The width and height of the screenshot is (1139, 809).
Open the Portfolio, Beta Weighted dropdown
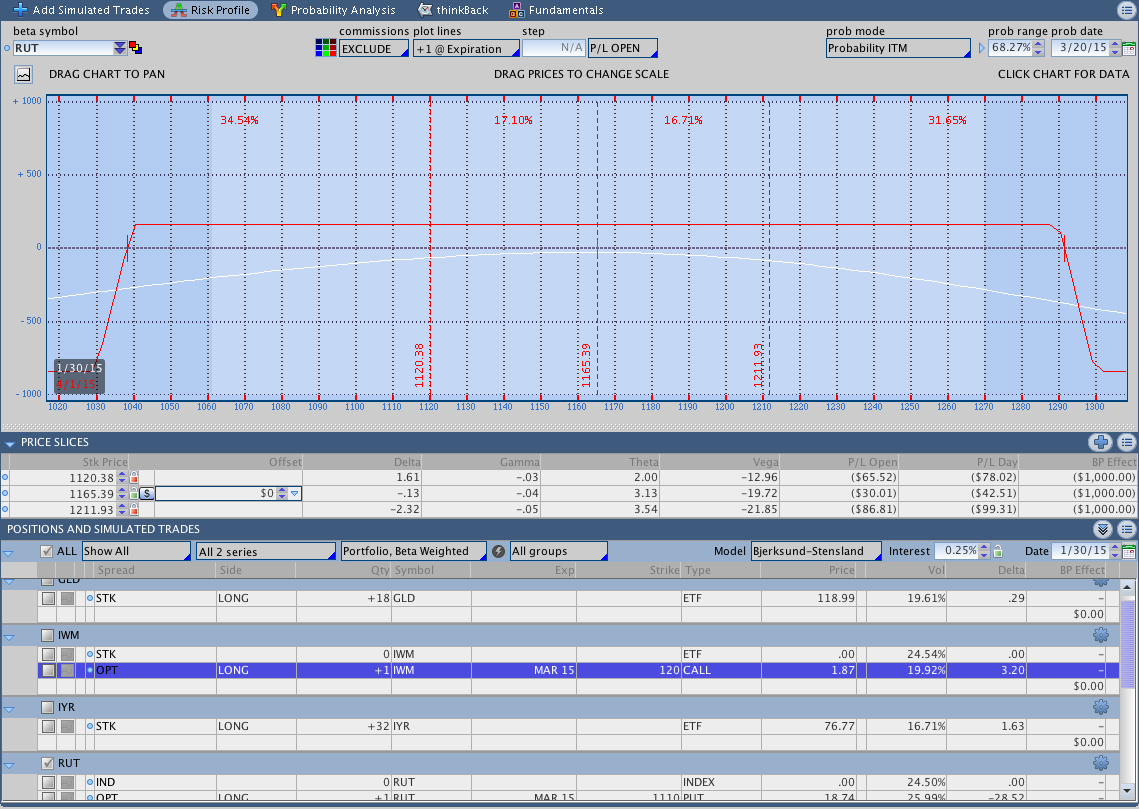point(413,551)
